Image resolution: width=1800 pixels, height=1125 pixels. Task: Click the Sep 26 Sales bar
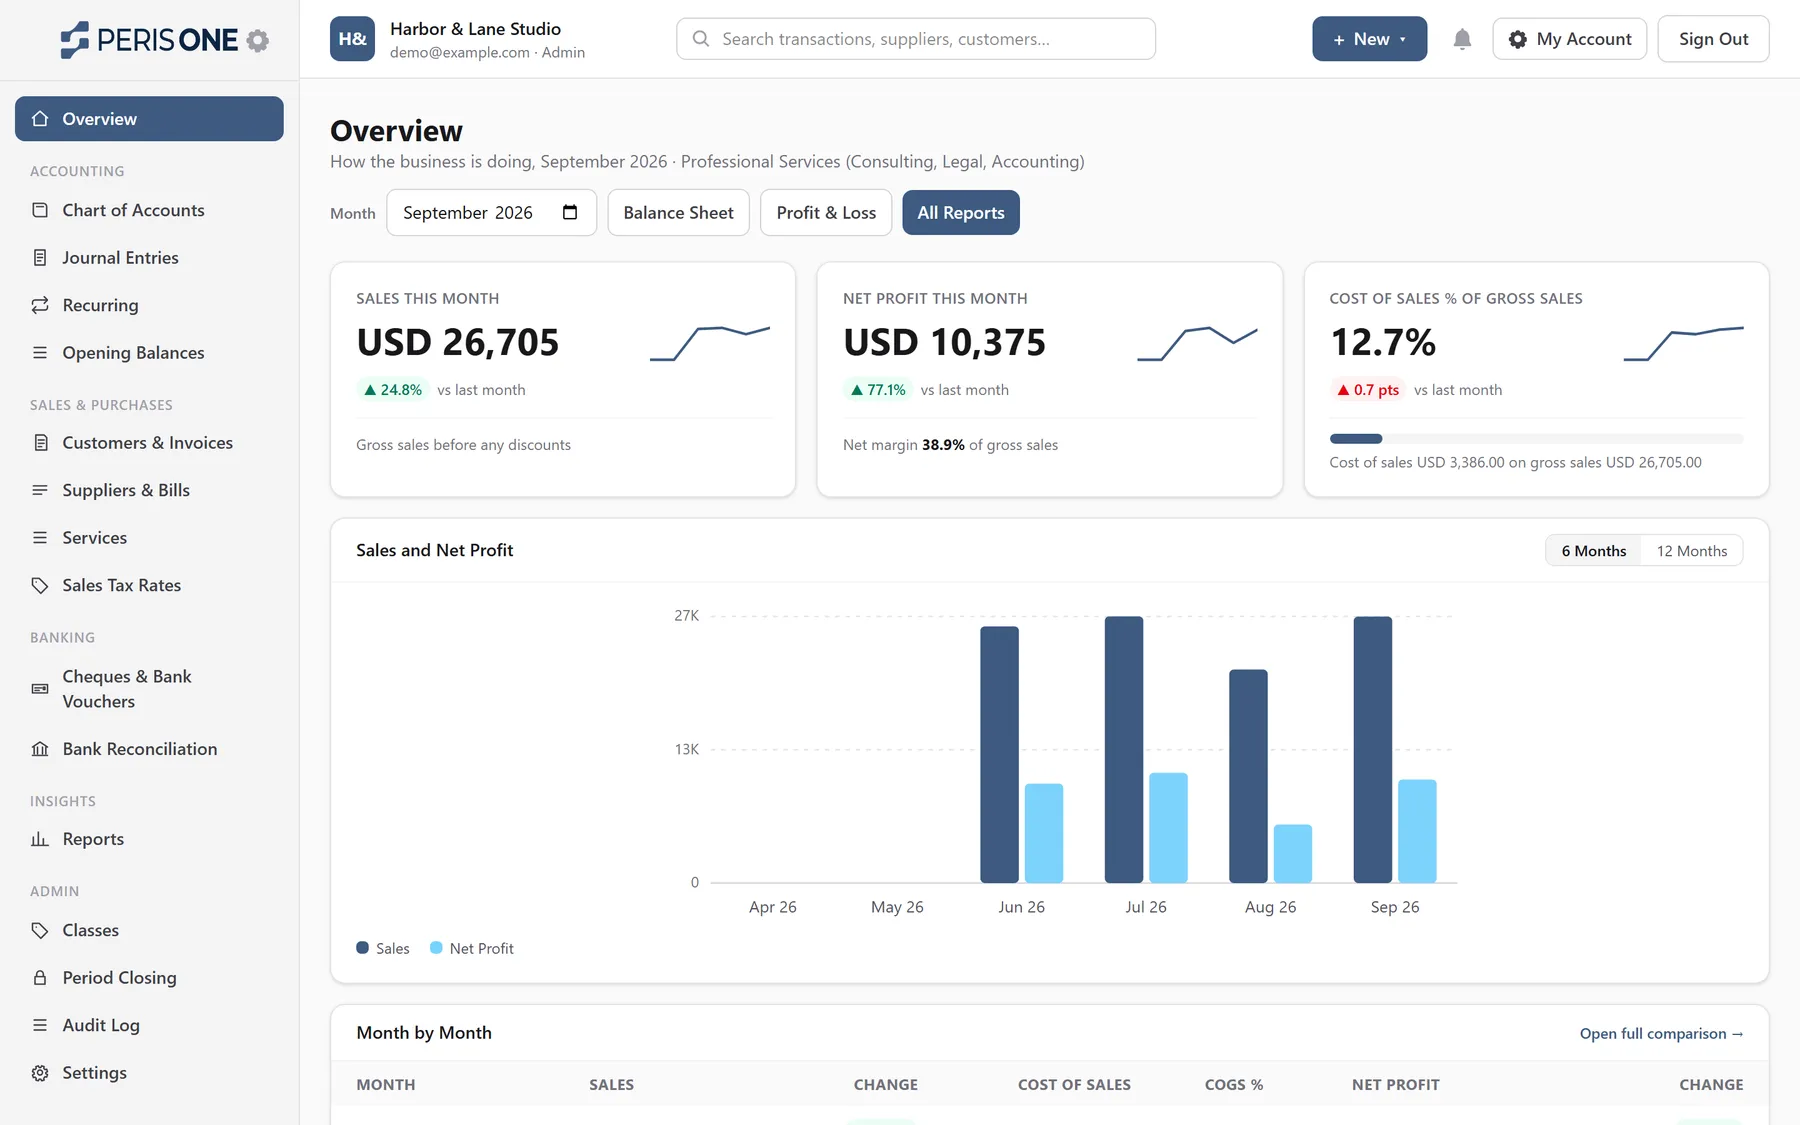click(x=1372, y=749)
